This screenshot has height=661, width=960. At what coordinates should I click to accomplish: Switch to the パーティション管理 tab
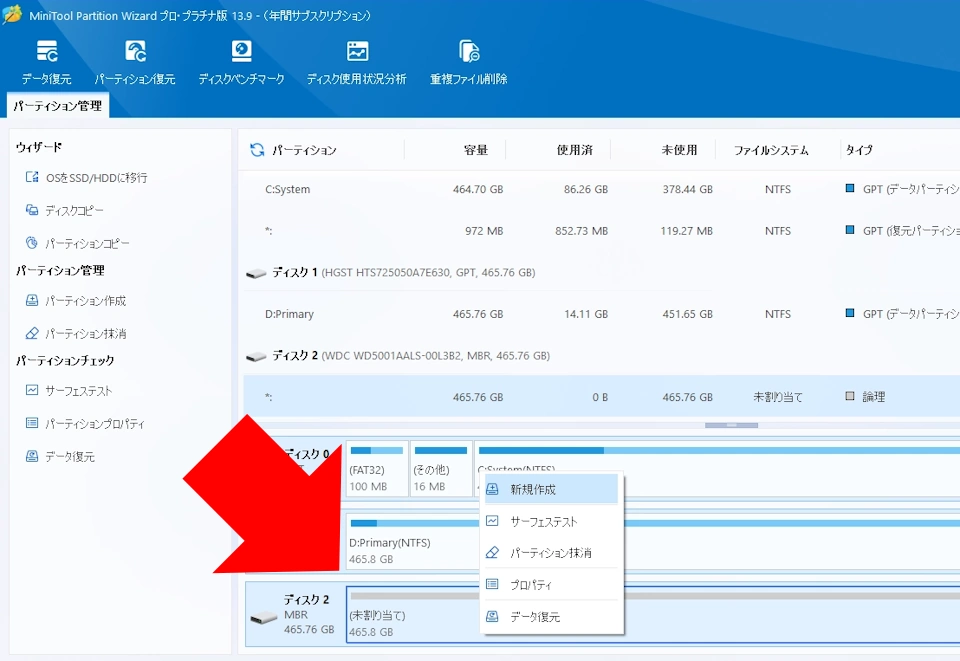pyautogui.click(x=58, y=106)
